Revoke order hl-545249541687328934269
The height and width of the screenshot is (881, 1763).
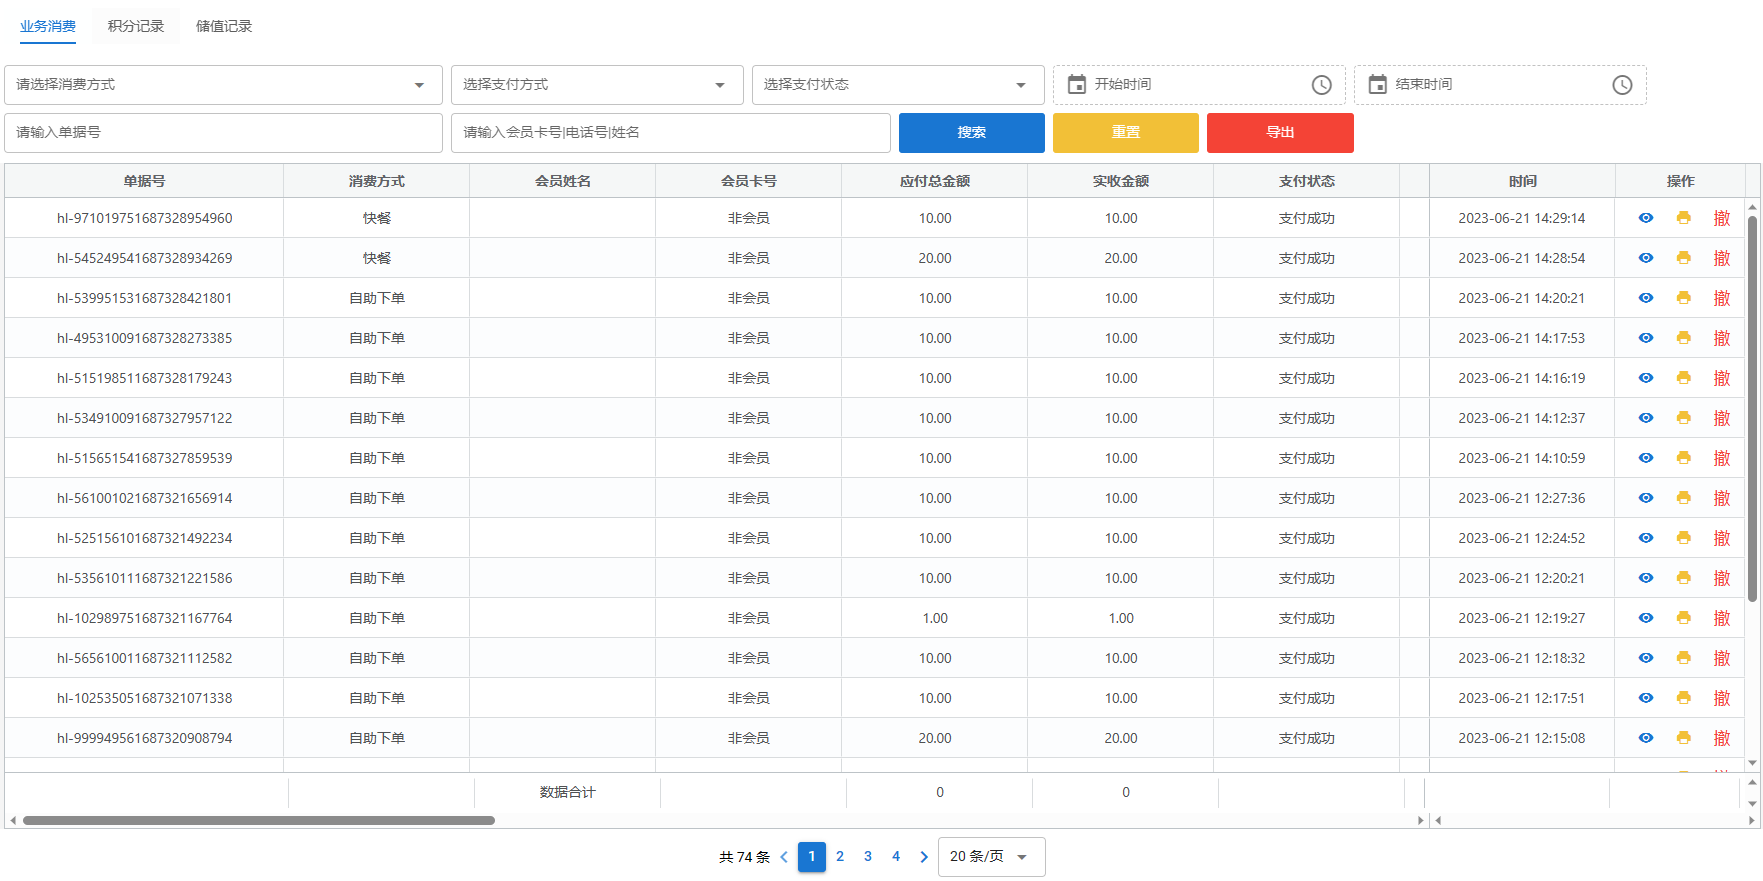click(x=1721, y=258)
